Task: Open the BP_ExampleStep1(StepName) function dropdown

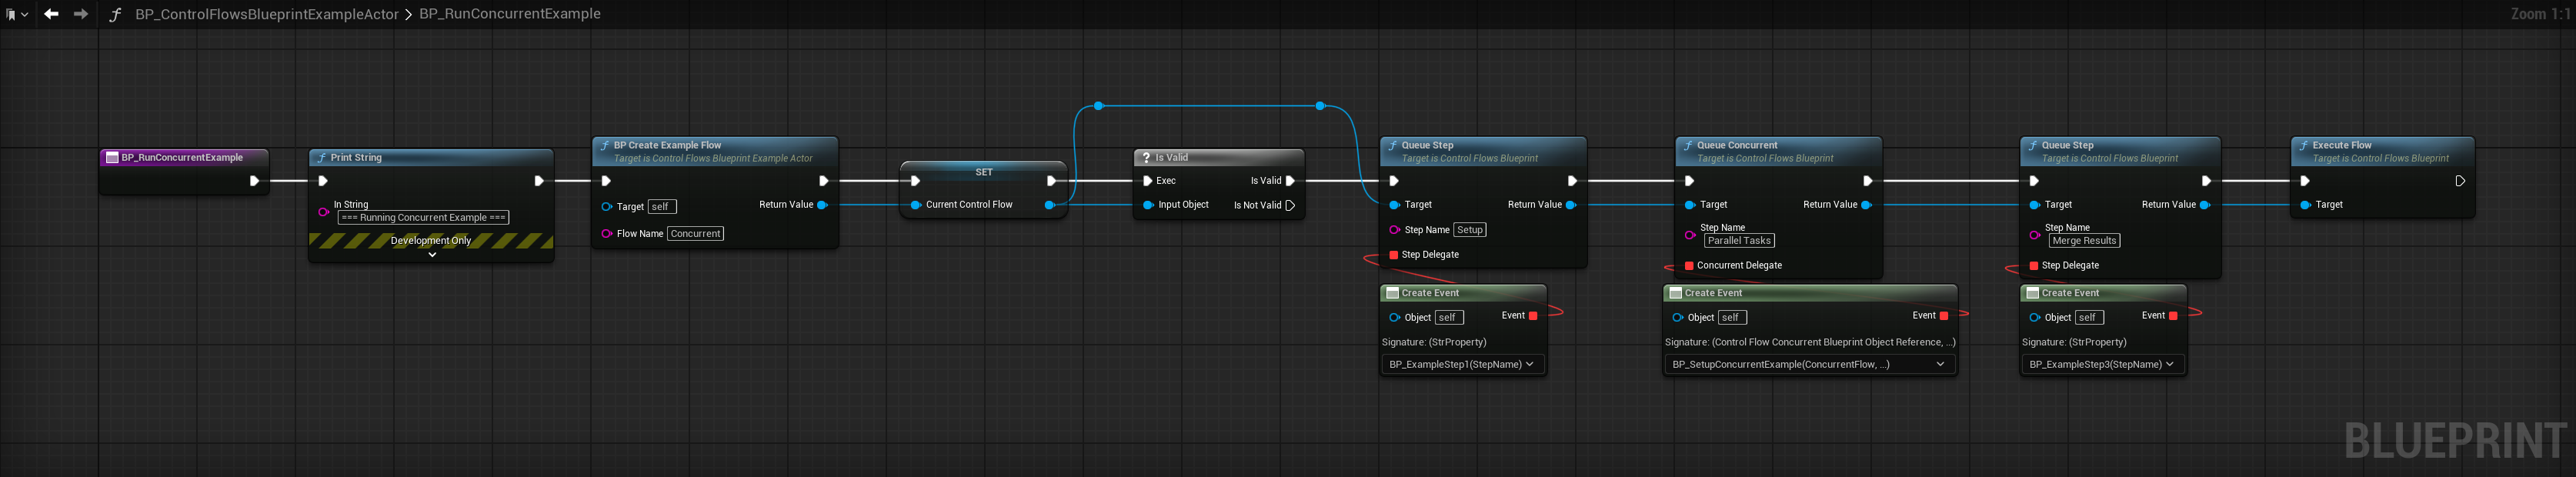Action: tap(1461, 365)
